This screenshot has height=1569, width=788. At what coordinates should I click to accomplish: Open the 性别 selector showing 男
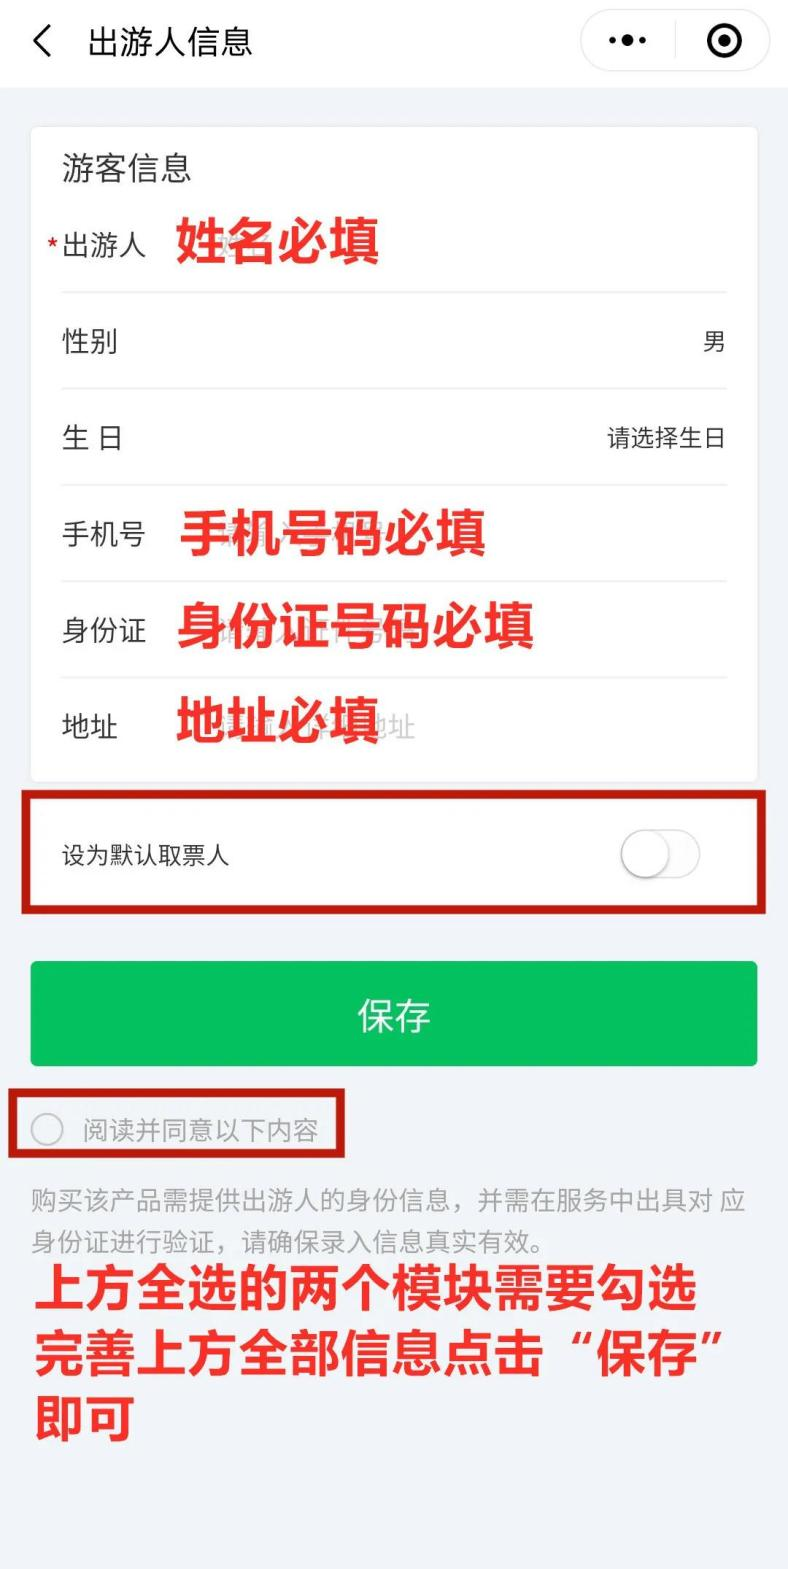click(x=394, y=341)
